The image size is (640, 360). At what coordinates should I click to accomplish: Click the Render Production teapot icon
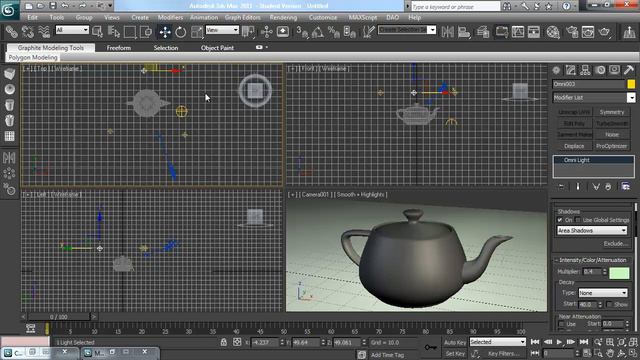pyautogui.click(x=604, y=32)
